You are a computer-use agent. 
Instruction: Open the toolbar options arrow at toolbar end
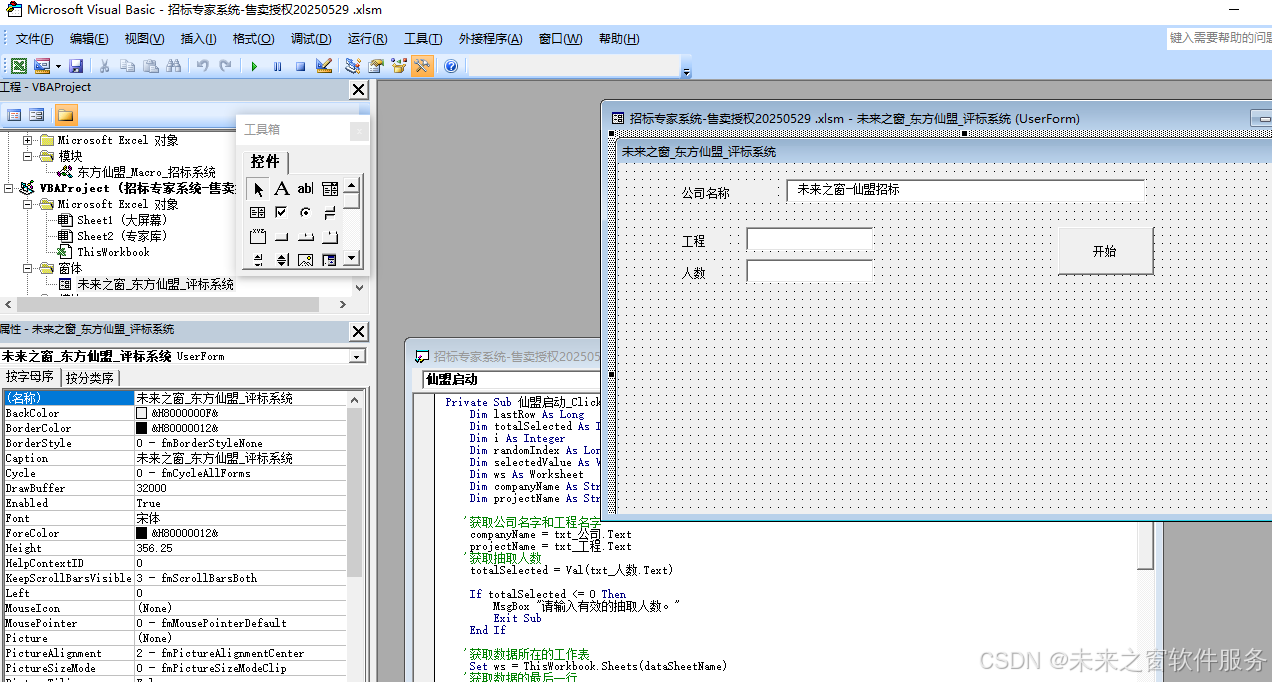click(x=686, y=71)
